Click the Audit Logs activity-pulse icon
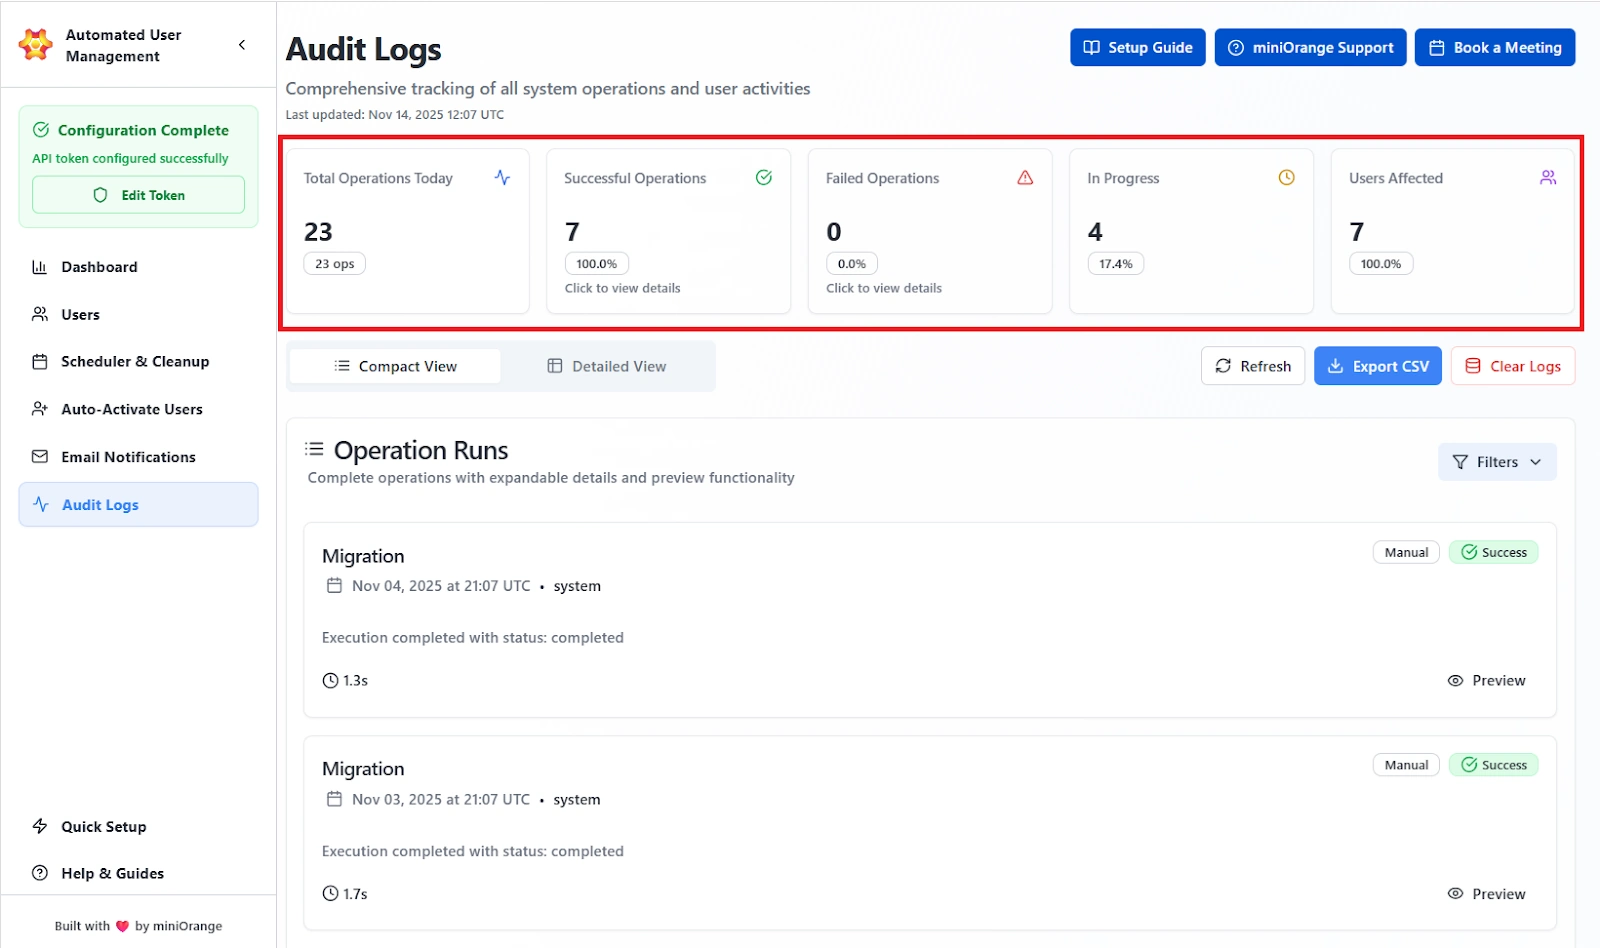Image resolution: width=1600 pixels, height=948 pixels. [x=40, y=504]
